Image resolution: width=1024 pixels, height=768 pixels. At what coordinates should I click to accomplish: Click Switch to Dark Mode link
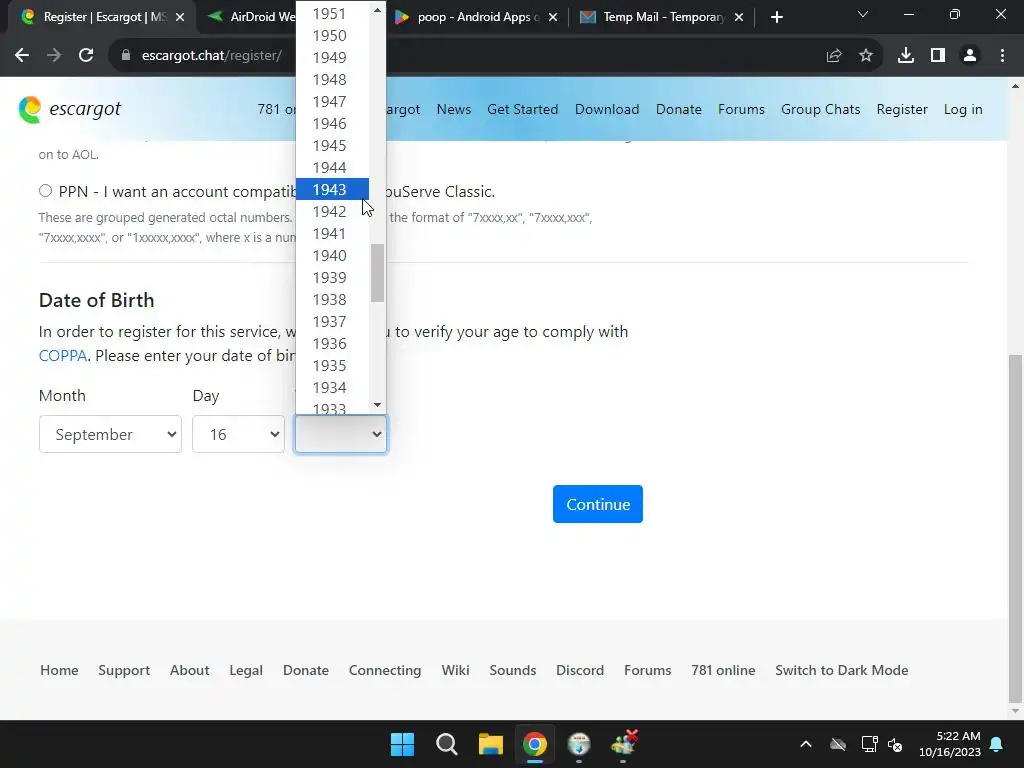pyautogui.click(x=841, y=671)
